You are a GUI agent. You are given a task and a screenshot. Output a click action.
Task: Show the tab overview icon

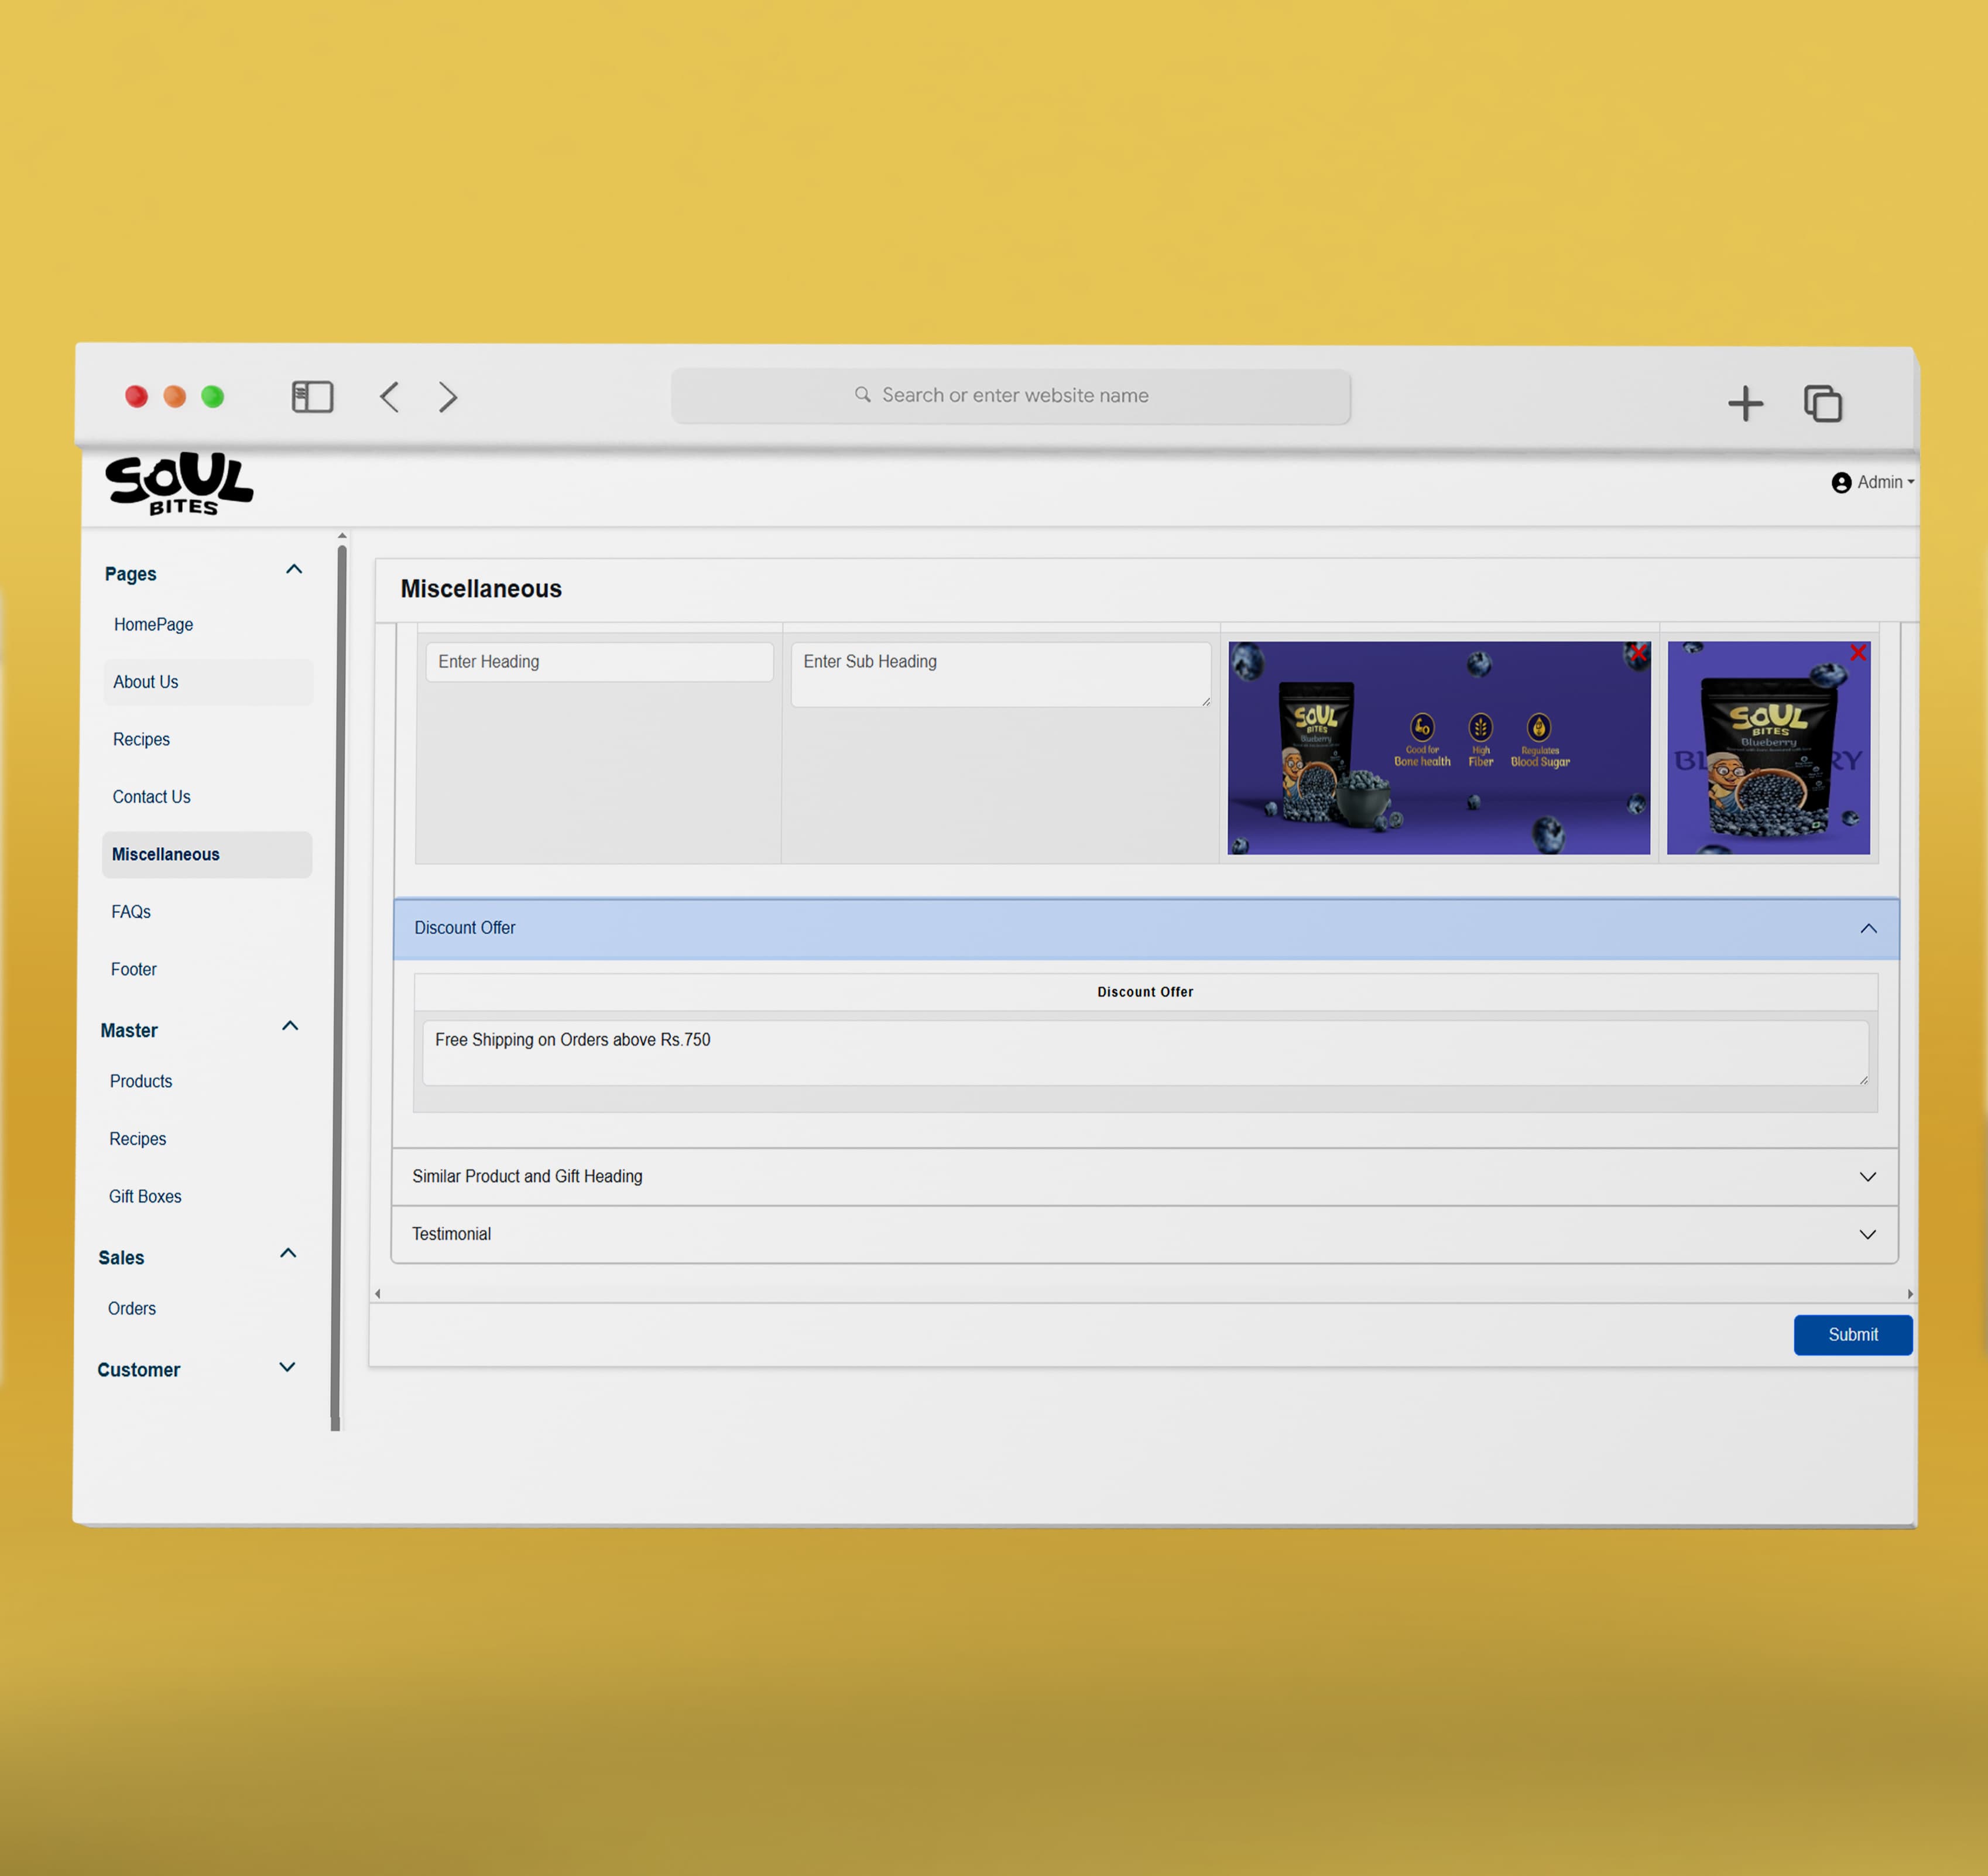click(x=1823, y=404)
